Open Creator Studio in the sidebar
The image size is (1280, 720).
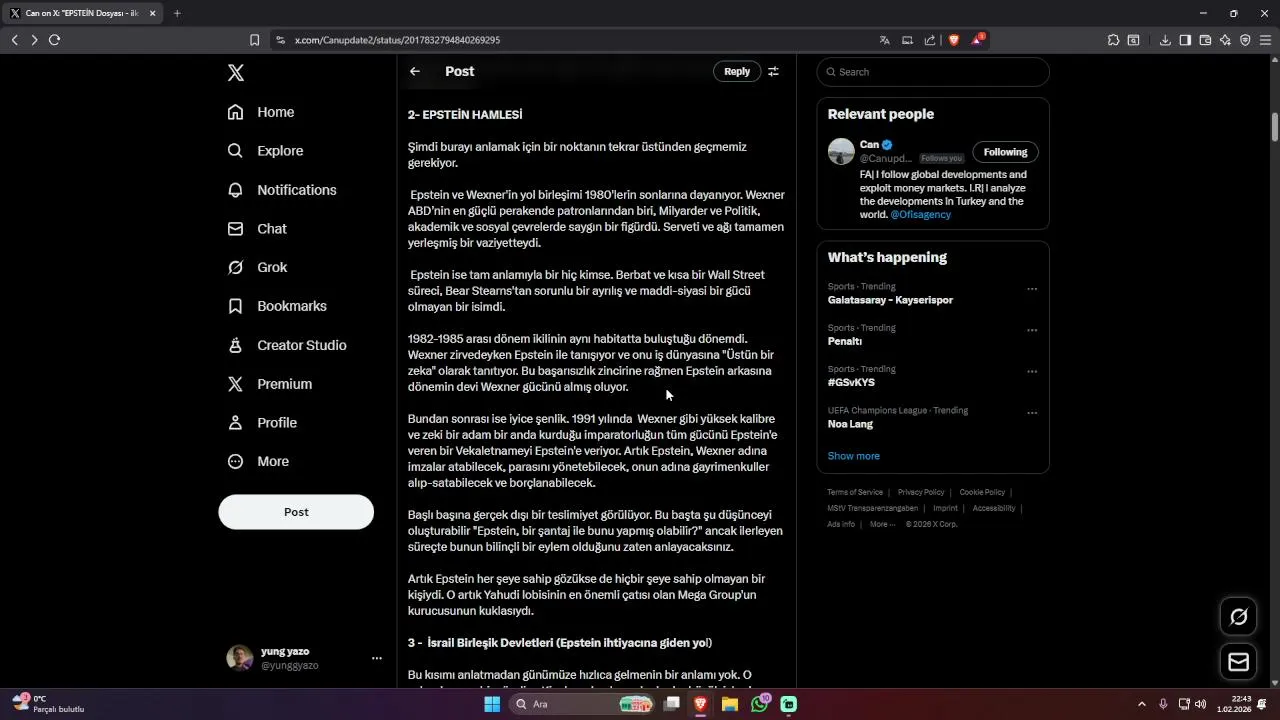[x=287, y=345]
